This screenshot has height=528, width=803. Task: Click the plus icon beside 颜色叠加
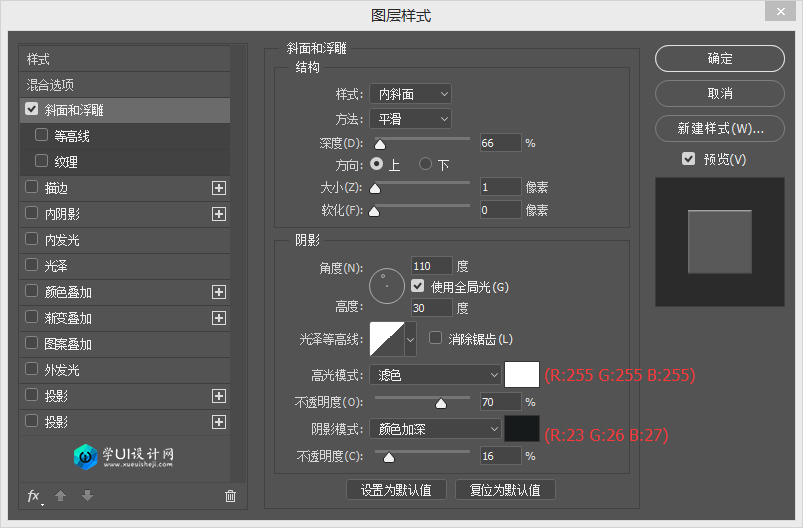pos(219,292)
